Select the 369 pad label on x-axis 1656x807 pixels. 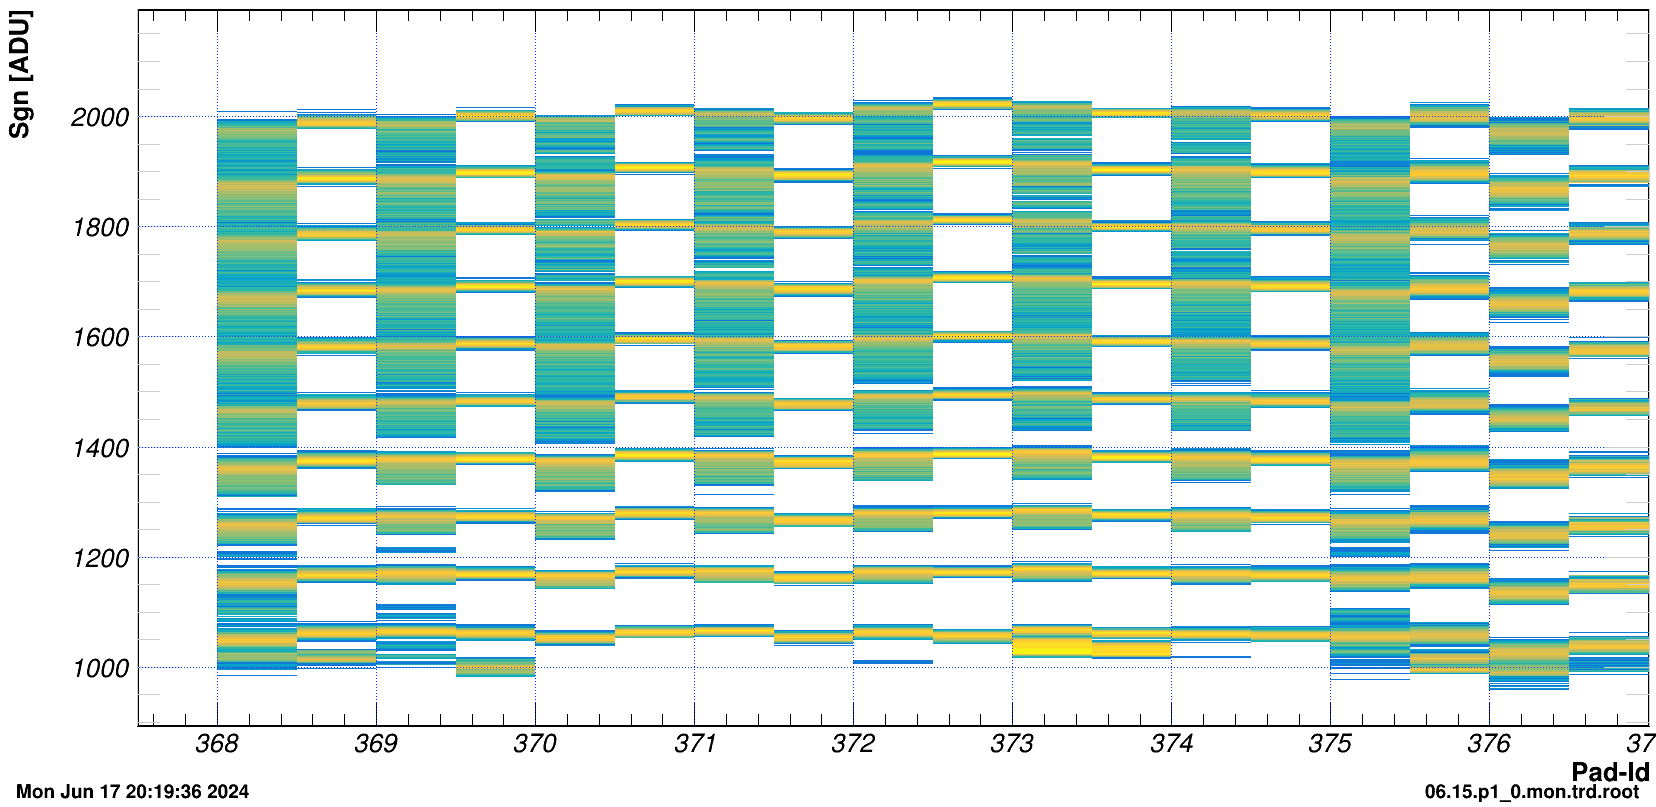[x=376, y=744]
